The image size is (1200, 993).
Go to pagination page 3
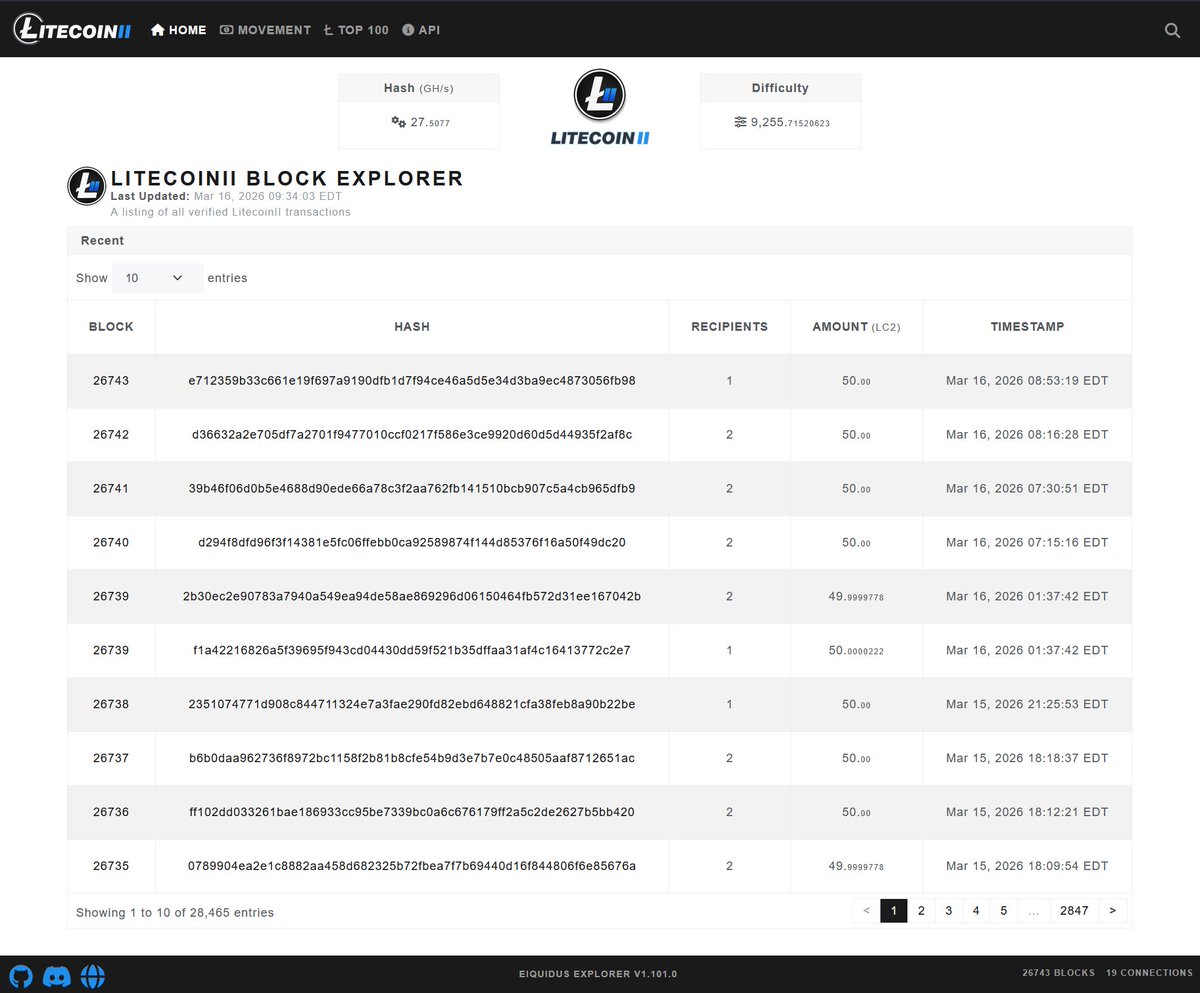pyautogui.click(x=949, y=911)
